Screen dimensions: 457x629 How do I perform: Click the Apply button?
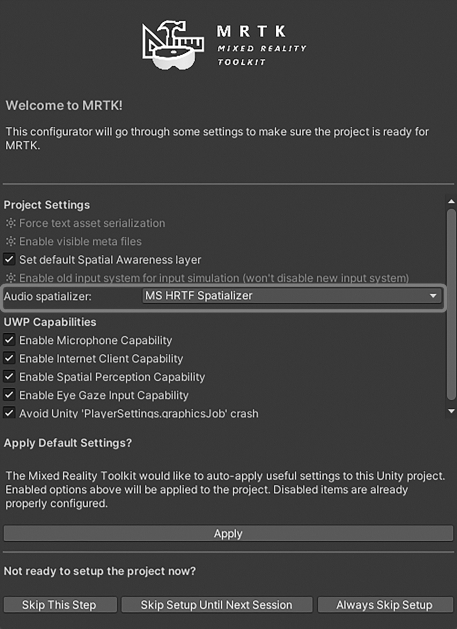pos(228,534)
